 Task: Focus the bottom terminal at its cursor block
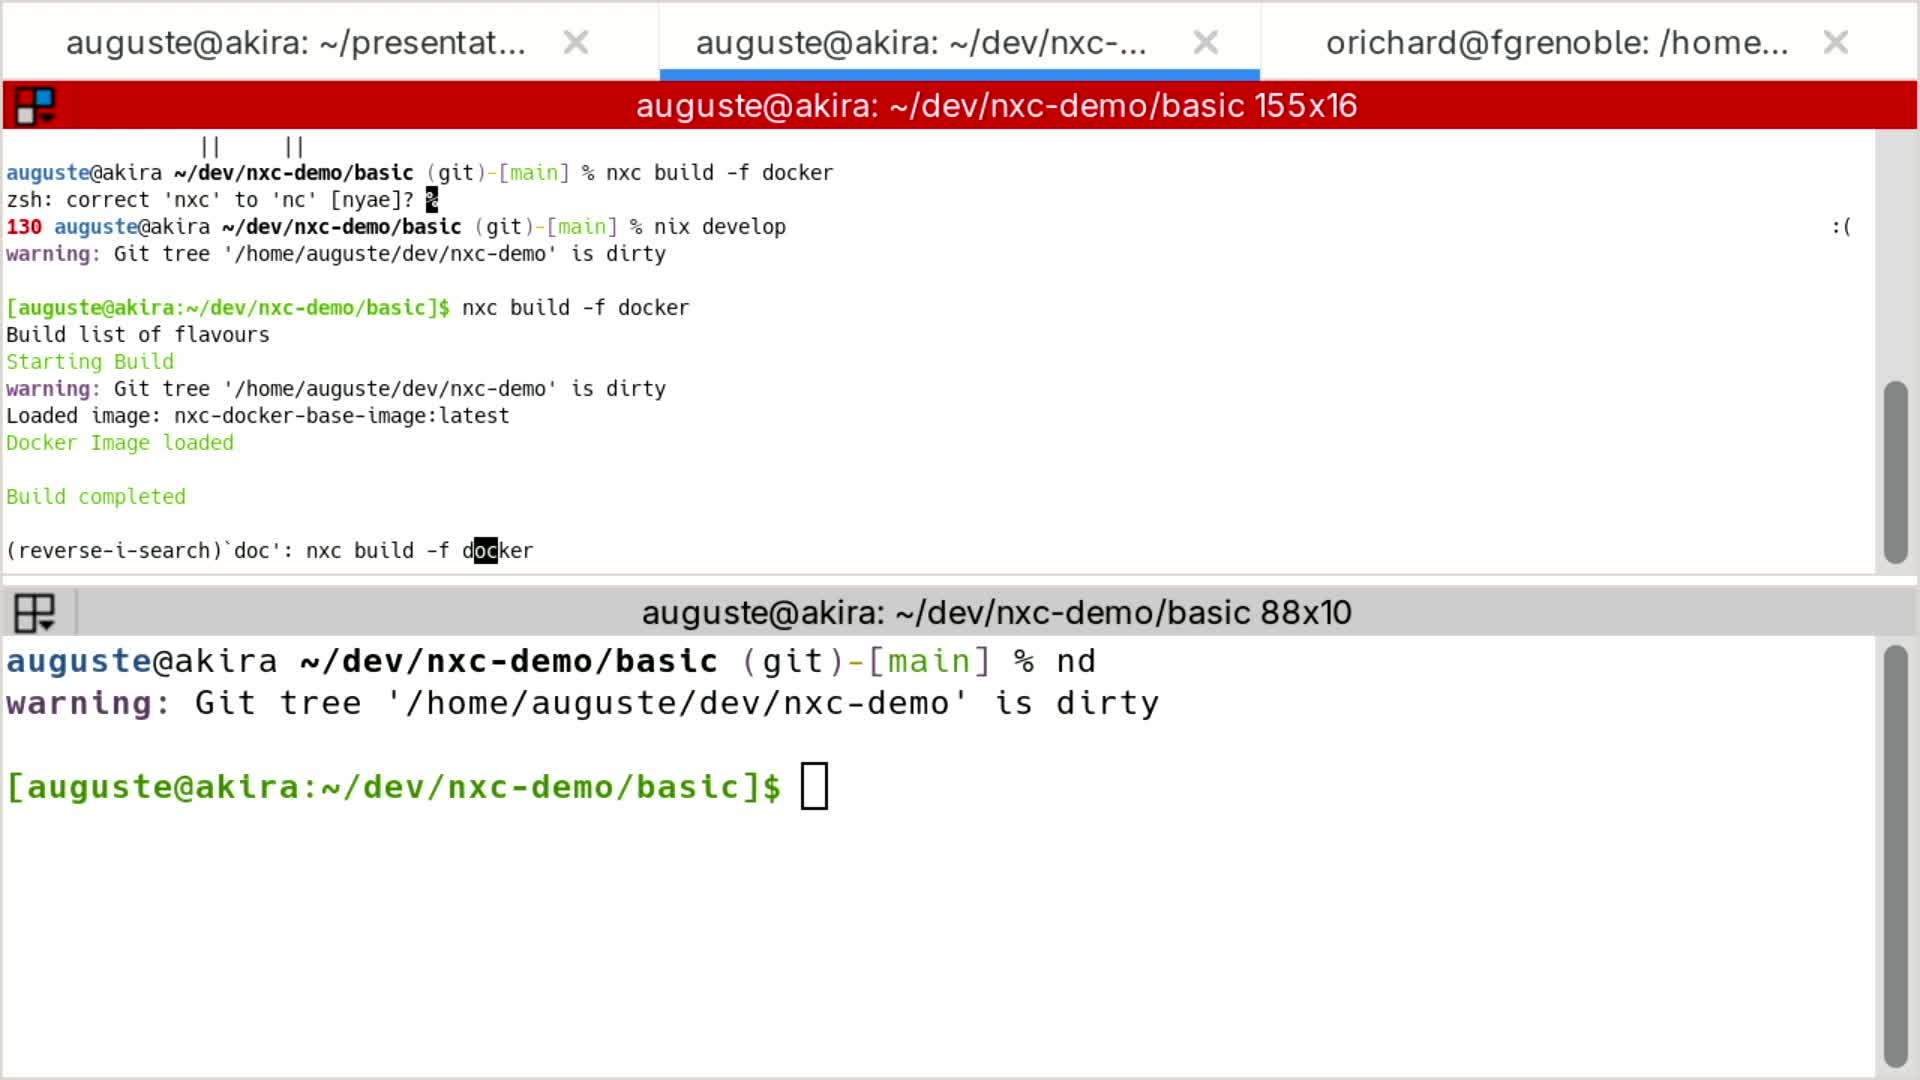(x=814, y=786)
